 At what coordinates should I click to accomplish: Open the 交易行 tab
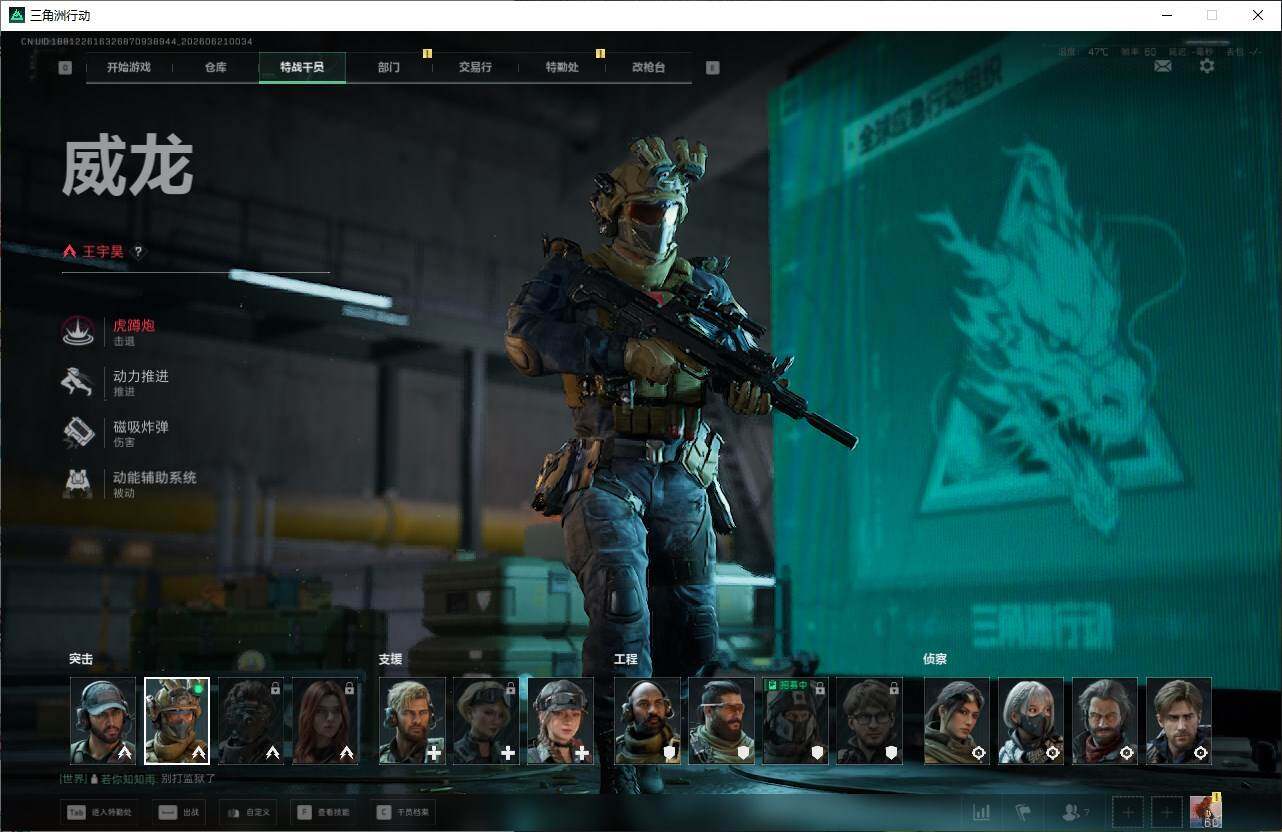pyautogui.click(x=475, y=68)
